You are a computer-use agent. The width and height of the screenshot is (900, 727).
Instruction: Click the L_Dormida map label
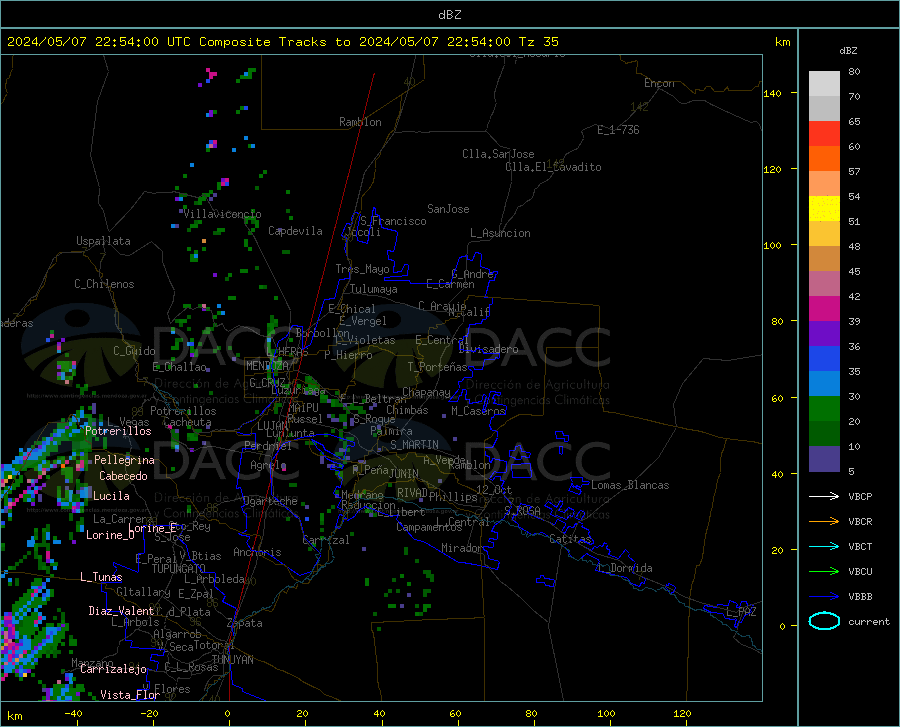click(x=624, y=568)
